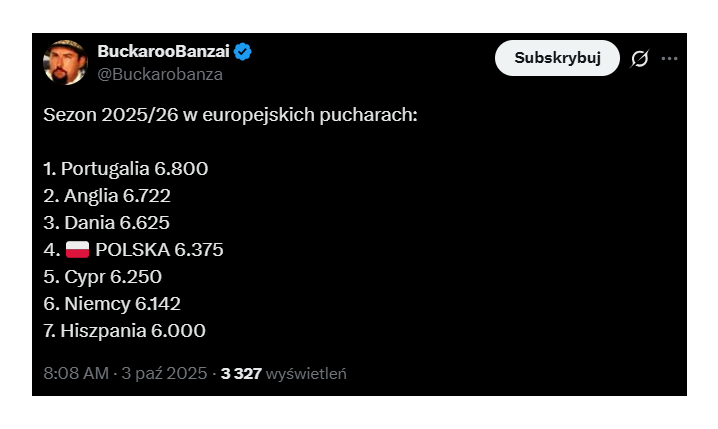Viewport: 718px width, 429px height.
Task: Click the Polish flag emoji
Action: point(77,250)
